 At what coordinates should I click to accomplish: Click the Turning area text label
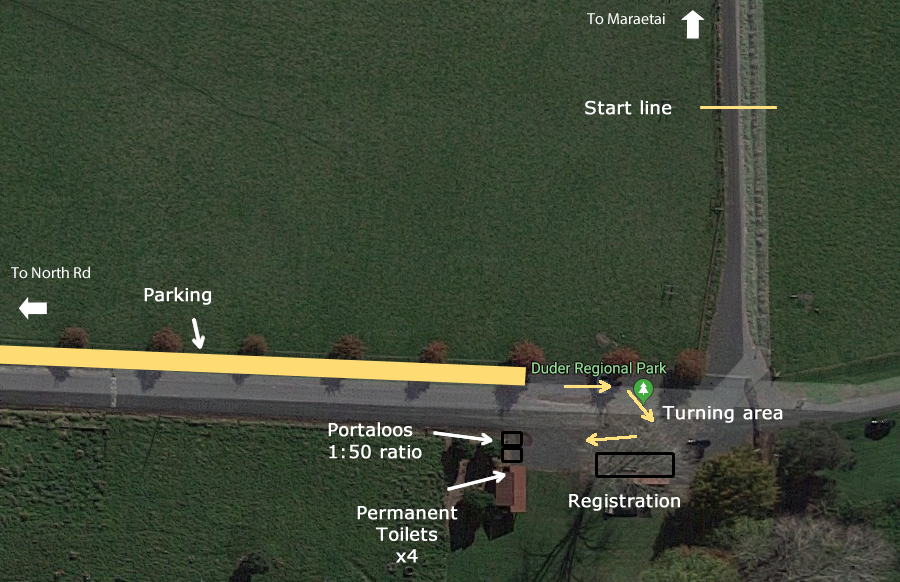[x=723, y=413]
